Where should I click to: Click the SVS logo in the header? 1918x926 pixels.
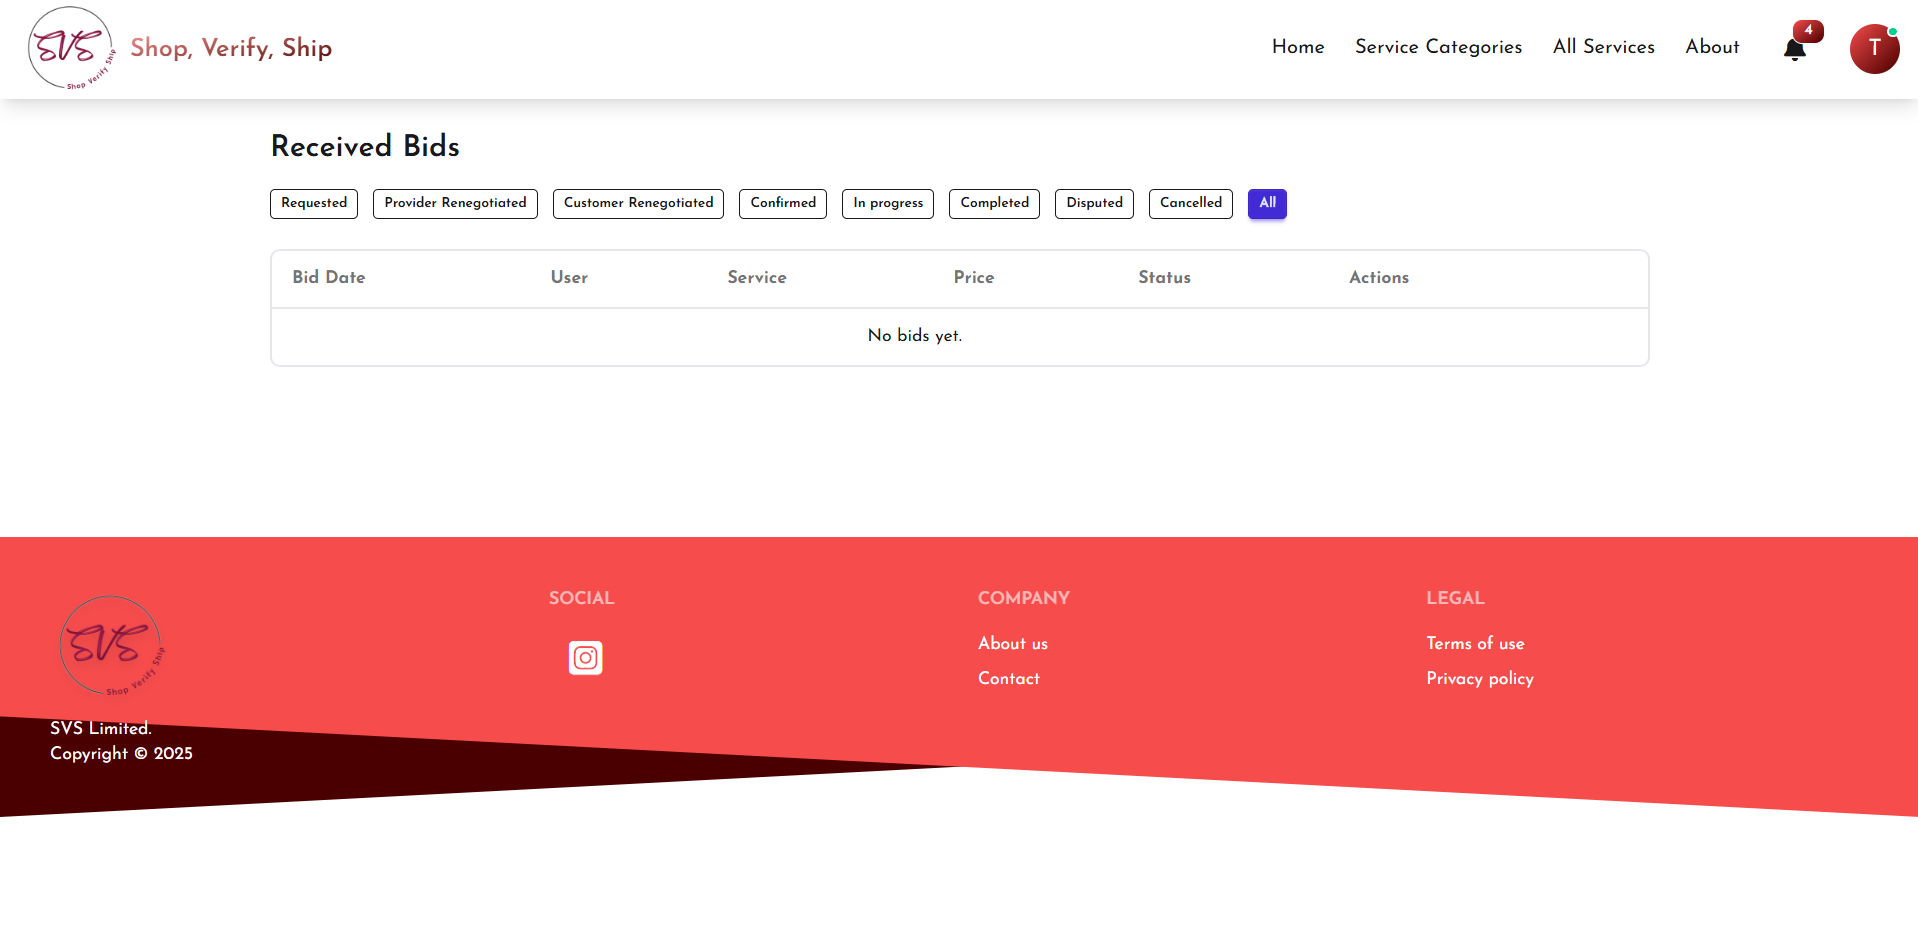coord(71,48)
